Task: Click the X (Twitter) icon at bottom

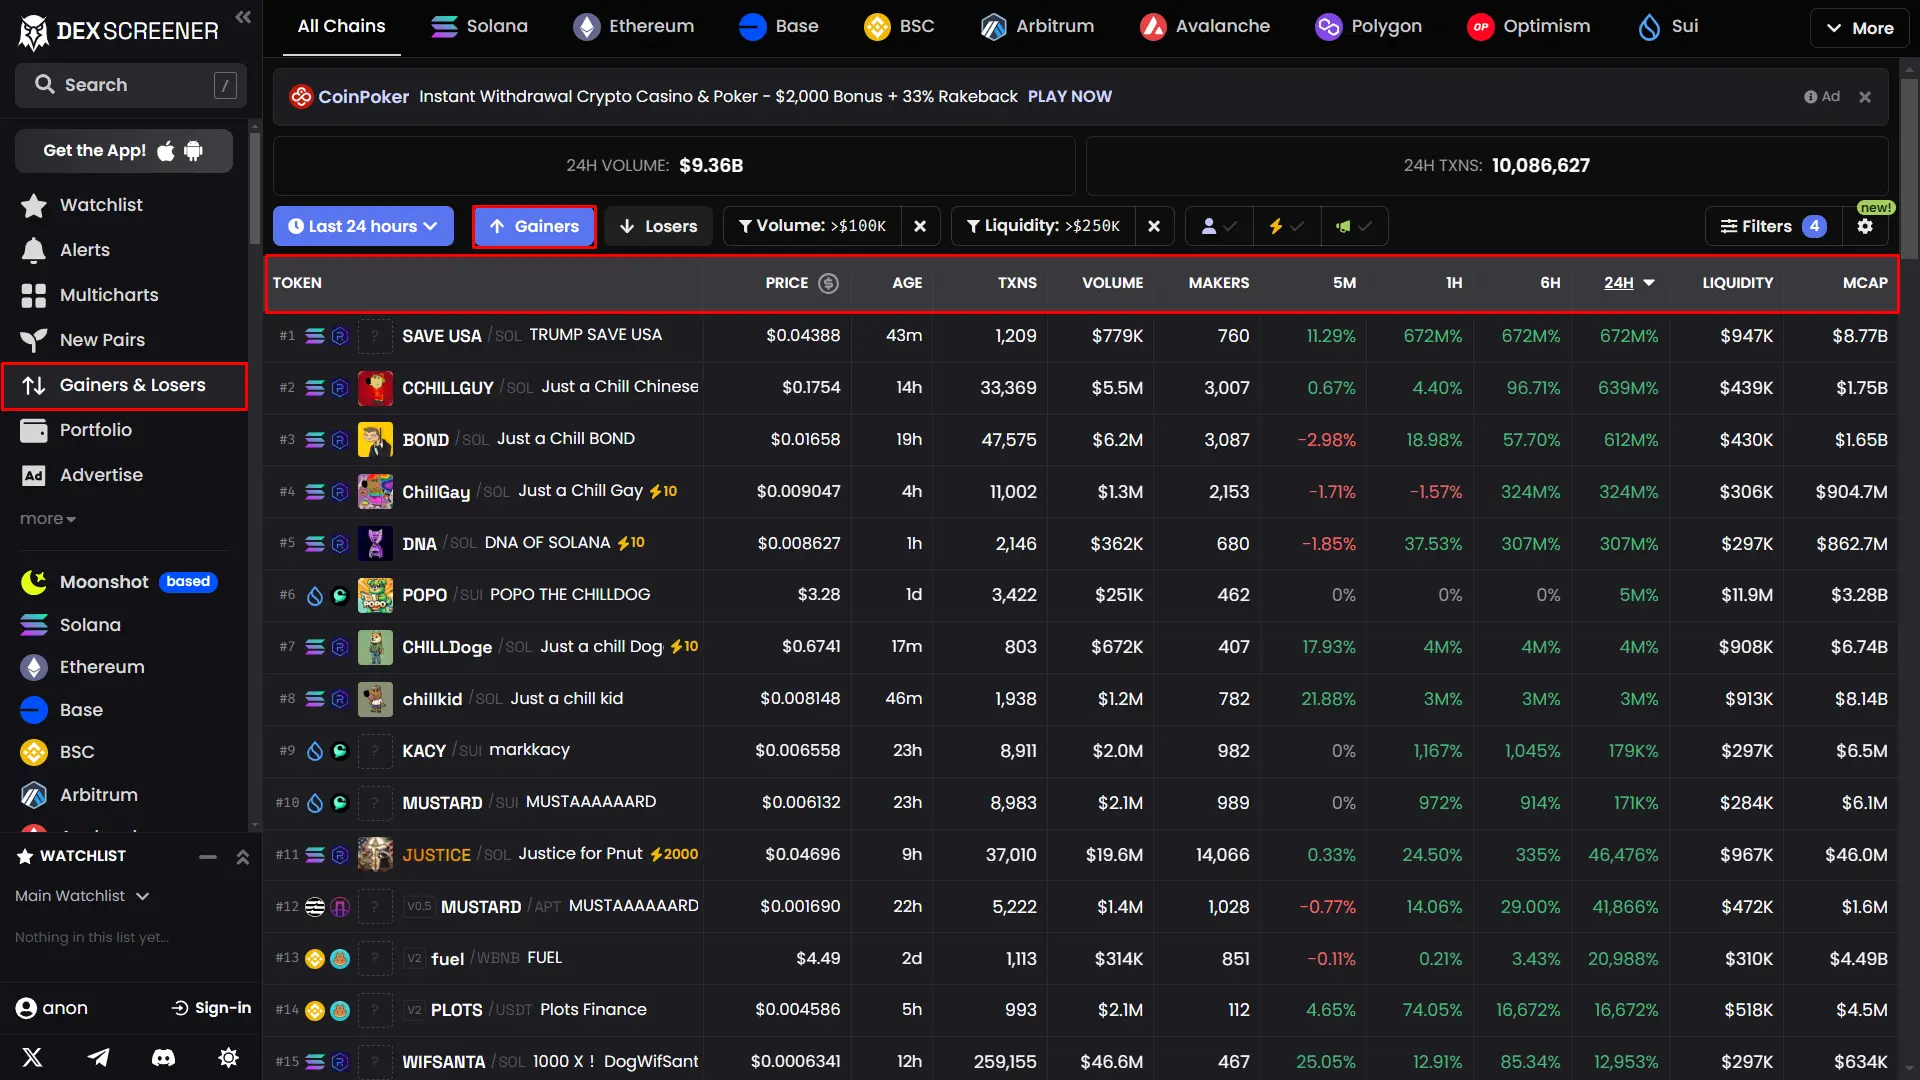Action: (32, 1057)
